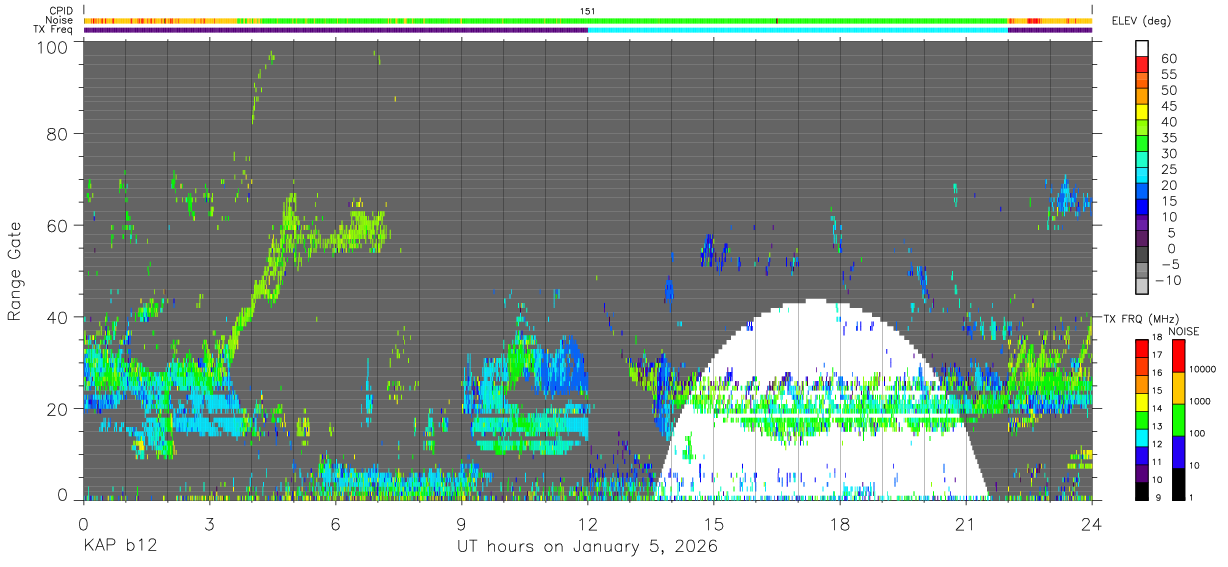Click the CPID row label
The height and width of the screenshot is (567, 1228).
(x=63, y=11)
